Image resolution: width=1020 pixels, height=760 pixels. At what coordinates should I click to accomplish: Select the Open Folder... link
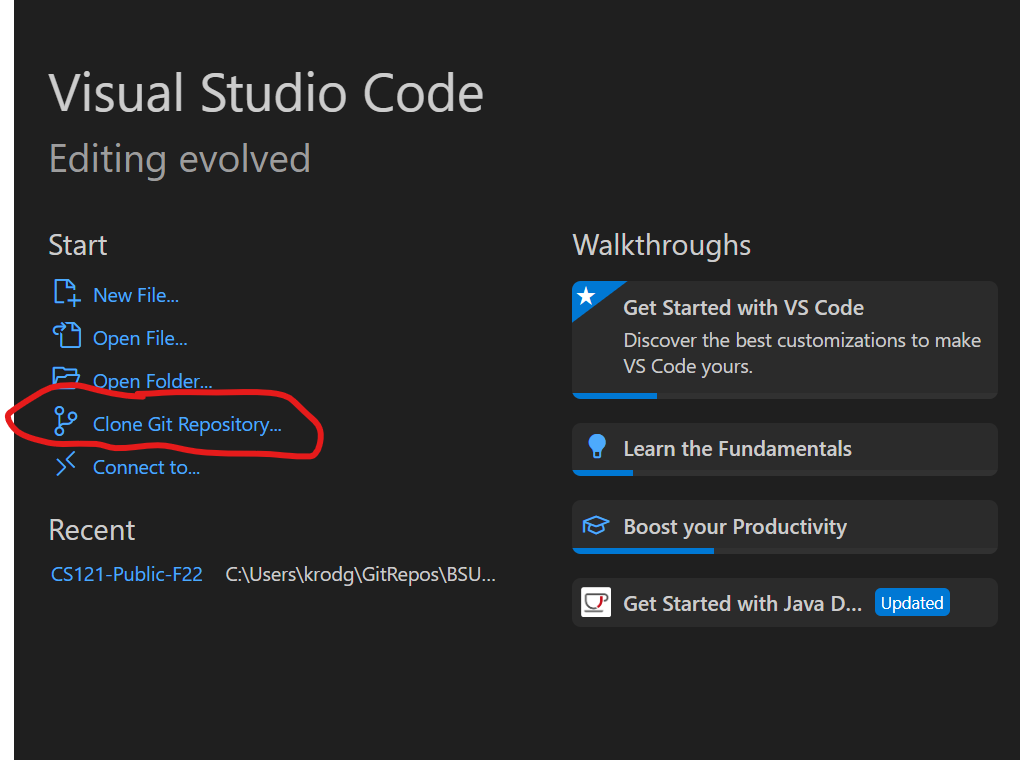point(152,382)
